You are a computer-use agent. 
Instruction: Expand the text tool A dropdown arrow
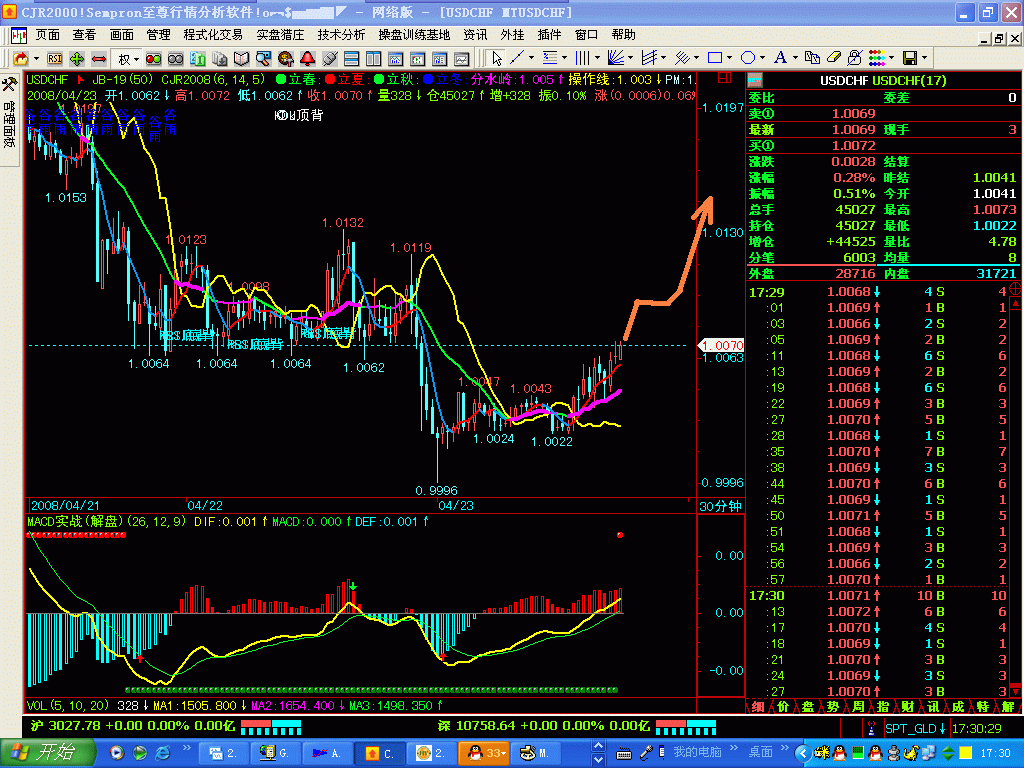pyautogui.click(x=796, y=58)
